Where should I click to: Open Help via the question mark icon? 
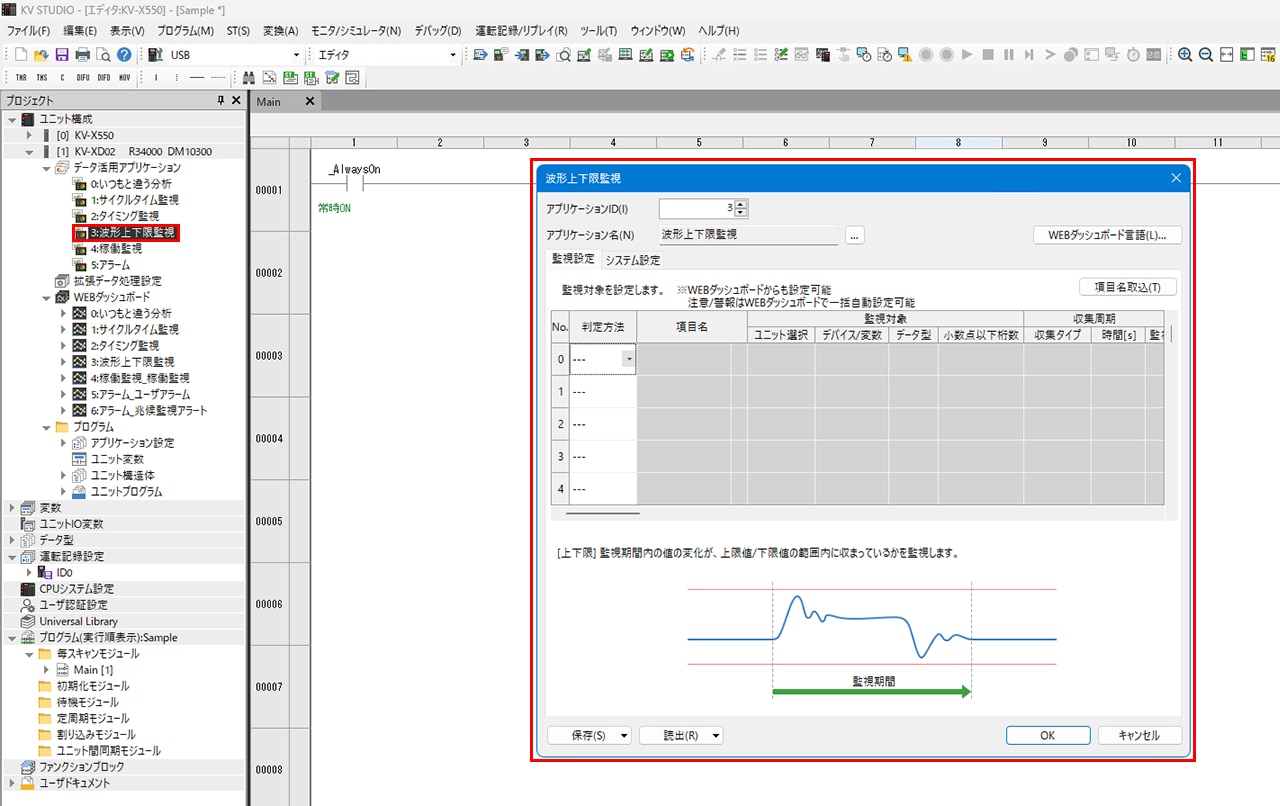pyautogui.click(x=124, y=55)
